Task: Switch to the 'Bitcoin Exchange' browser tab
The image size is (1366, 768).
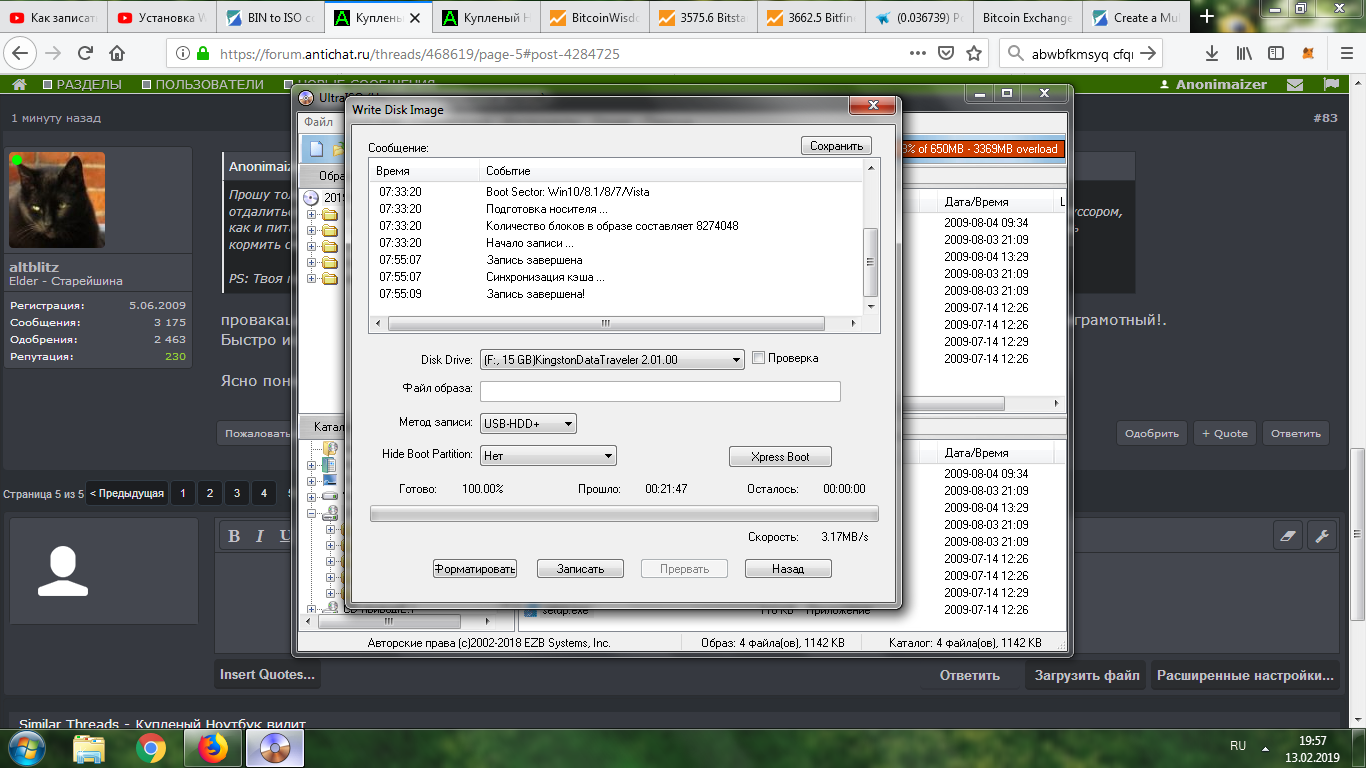Action: point(1027,17)
